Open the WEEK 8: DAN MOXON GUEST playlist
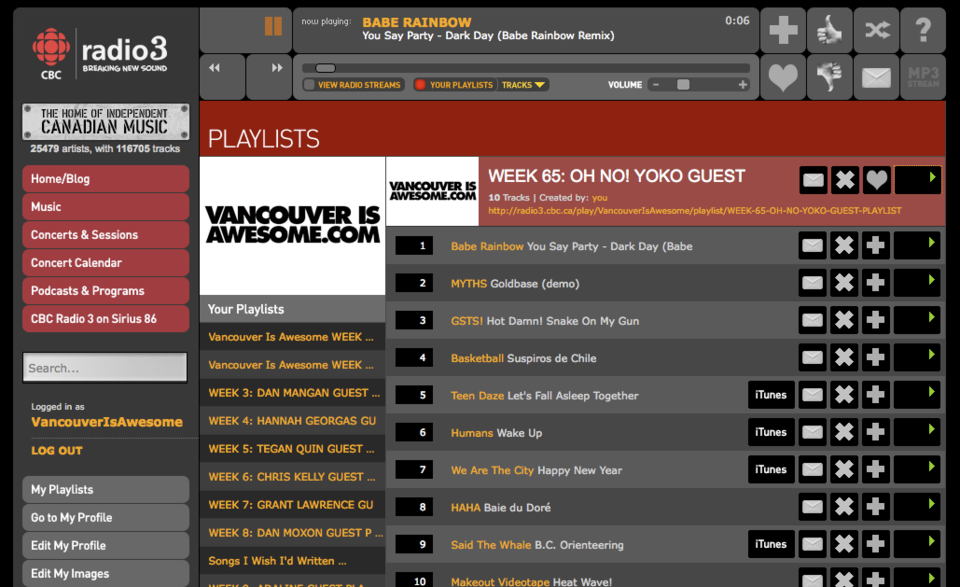This screenshot has width=960, height=587. [293, 533]
